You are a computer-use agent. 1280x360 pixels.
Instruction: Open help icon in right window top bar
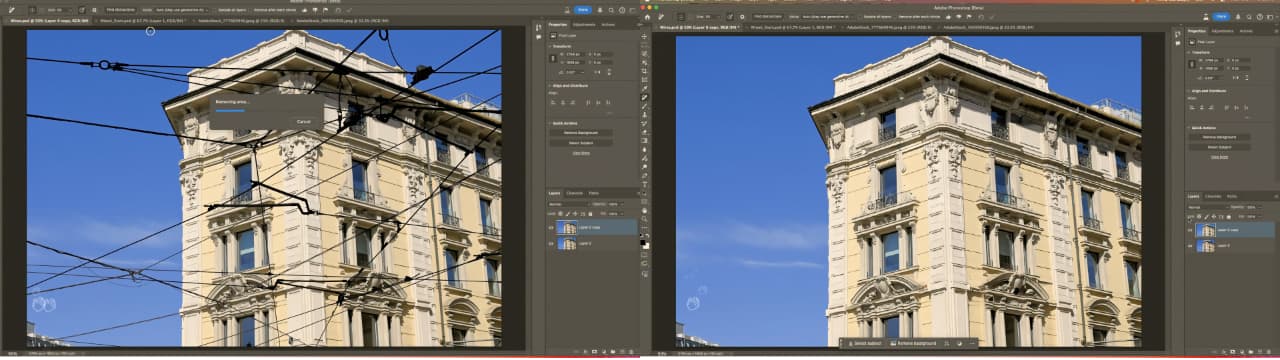1260,17
